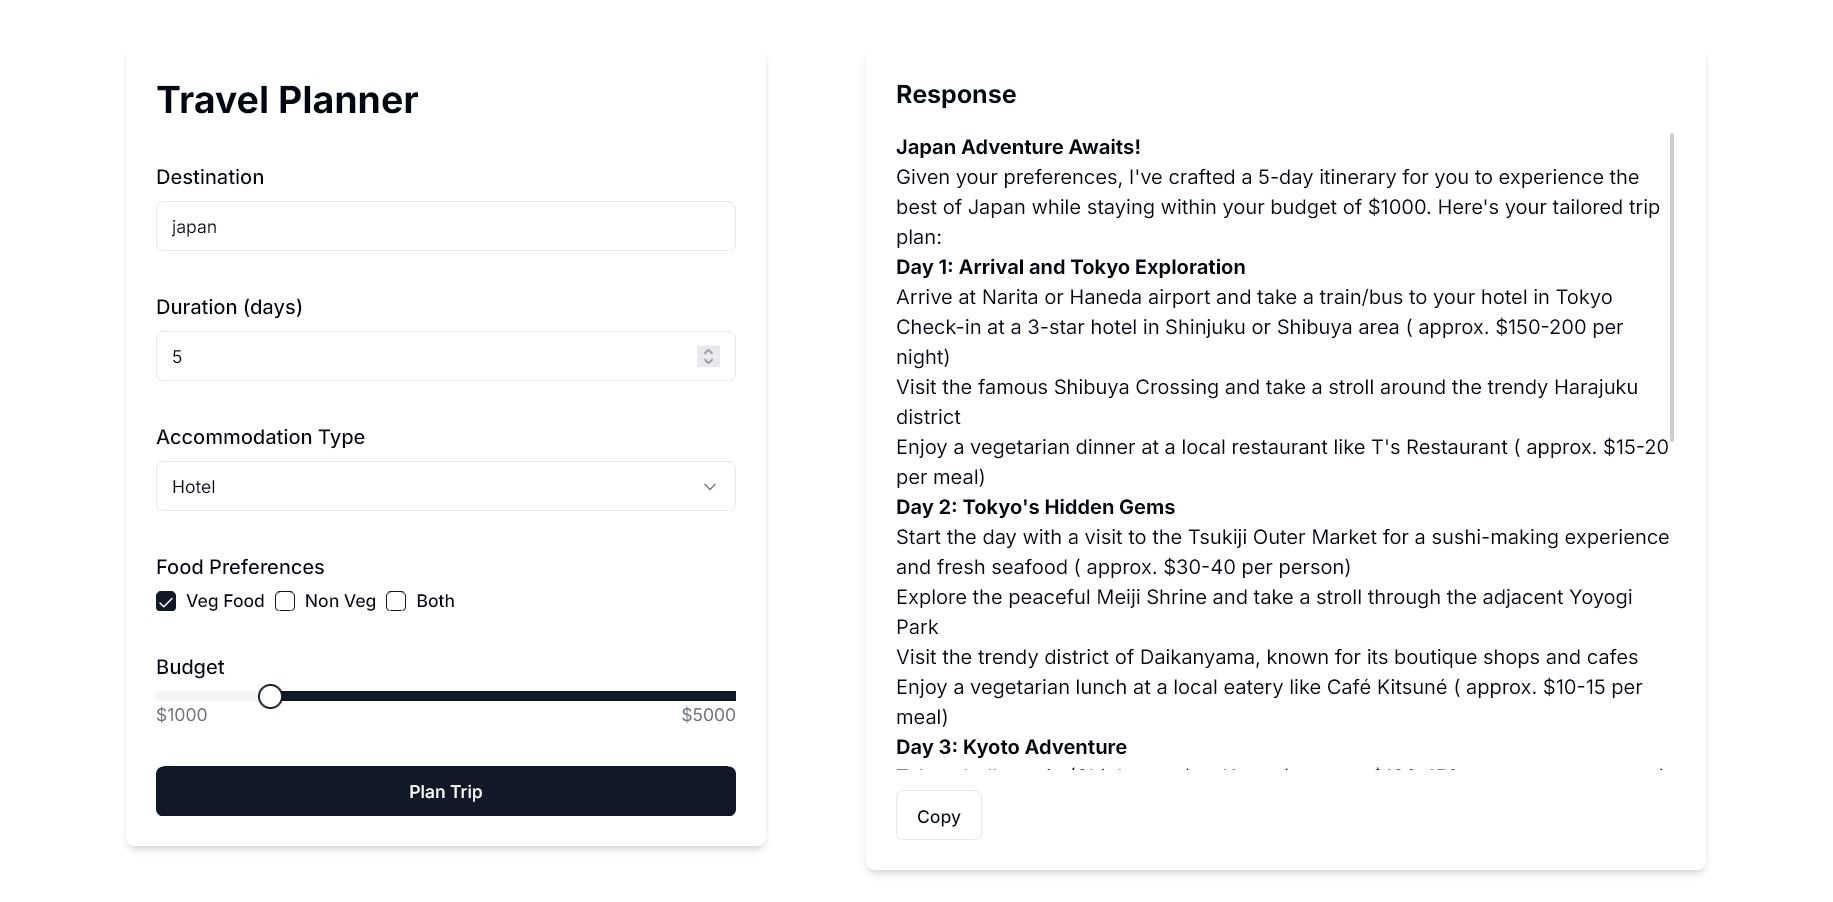This screenshot has width=1833, height=902.
Task: Click the chevron icon in Accommodation Type
Action: [709, 487]
